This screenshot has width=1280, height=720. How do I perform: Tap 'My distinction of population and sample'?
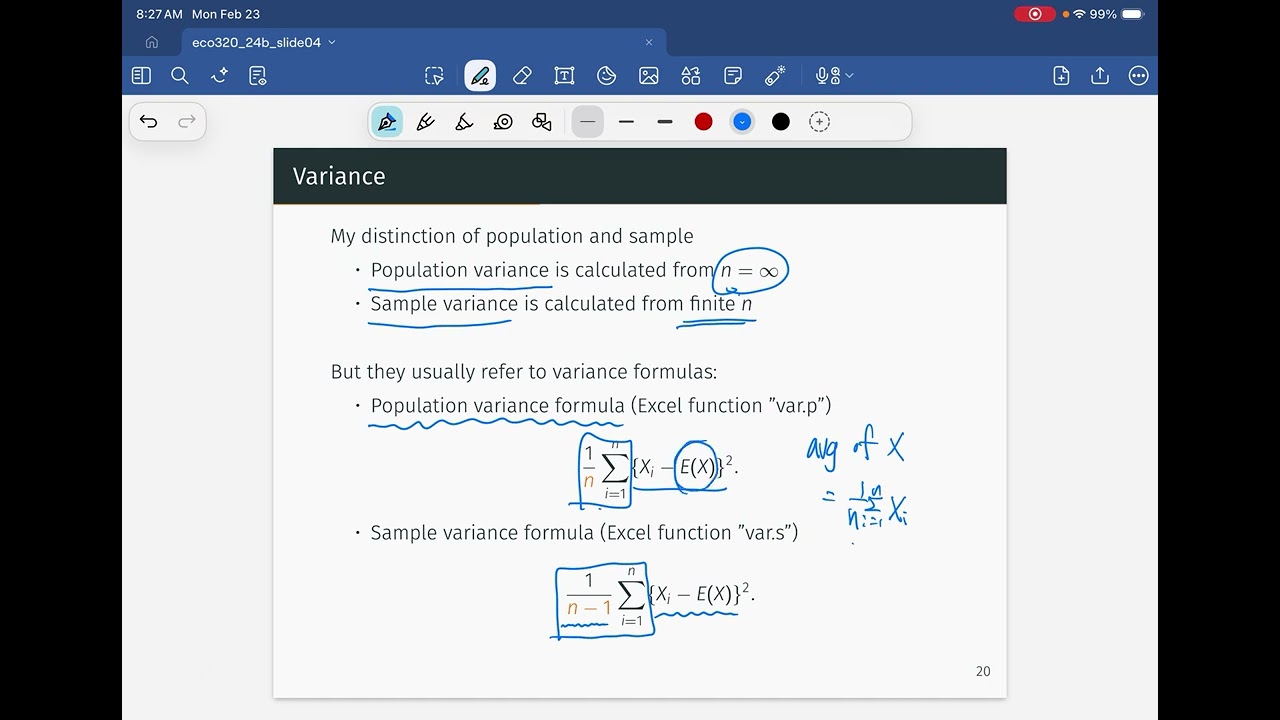[512, 237]
